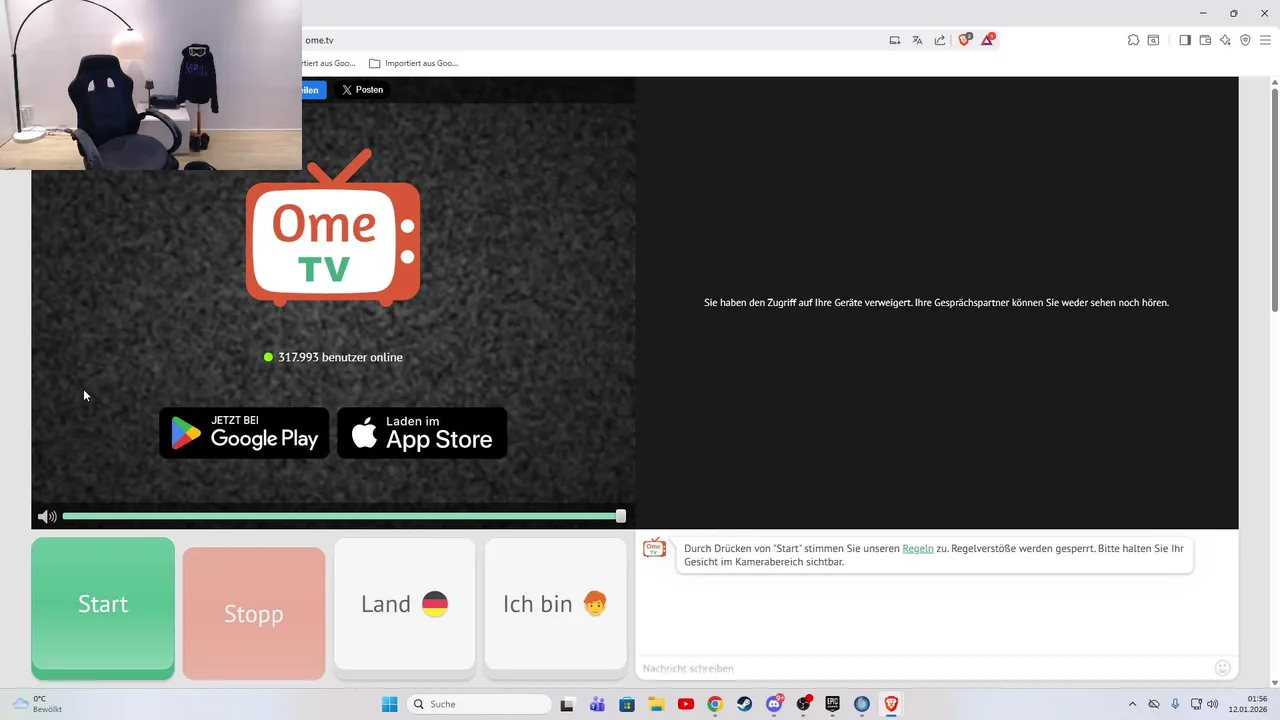Open the Brave Shields lion icon
Screen dimensions: 1280x720
point(965,40)
